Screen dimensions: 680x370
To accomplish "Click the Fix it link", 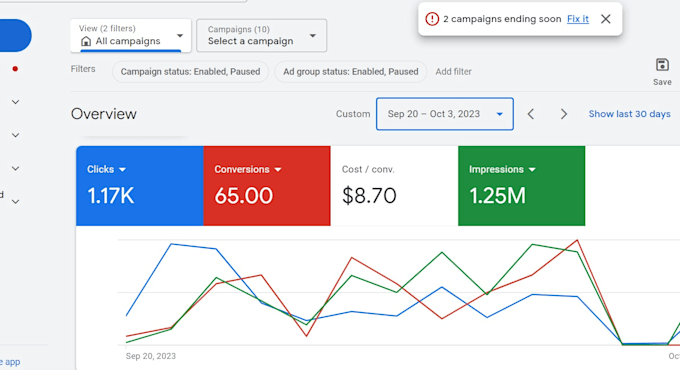I will point(578,19).
